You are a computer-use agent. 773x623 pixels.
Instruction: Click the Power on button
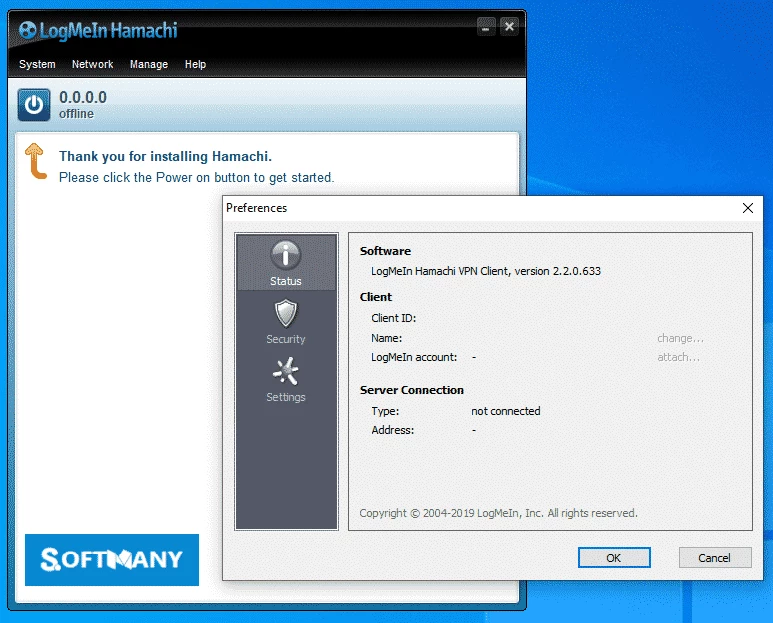tap(35, 104)
